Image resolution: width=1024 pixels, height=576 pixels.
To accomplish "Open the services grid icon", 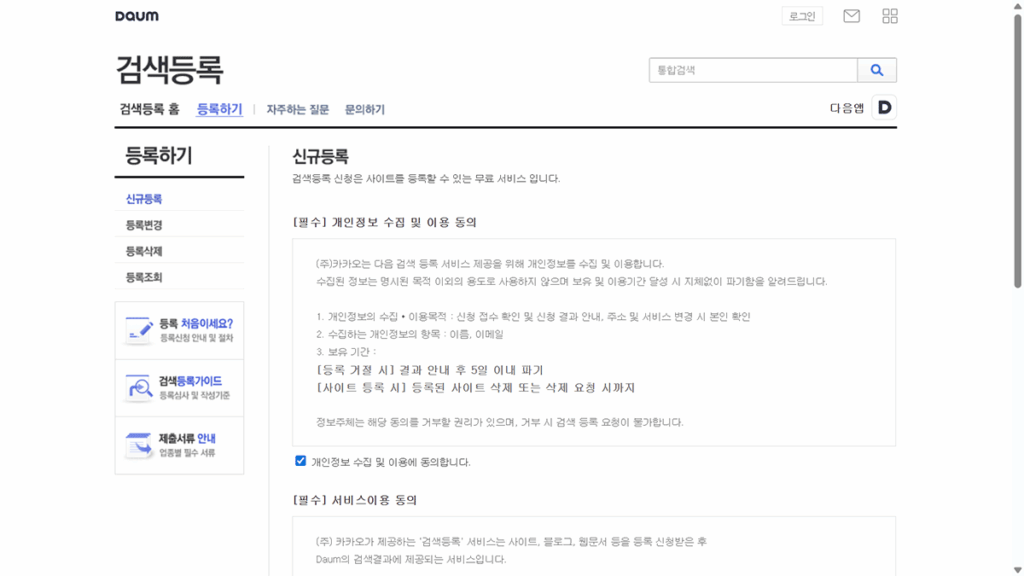I will coord(889,16).
